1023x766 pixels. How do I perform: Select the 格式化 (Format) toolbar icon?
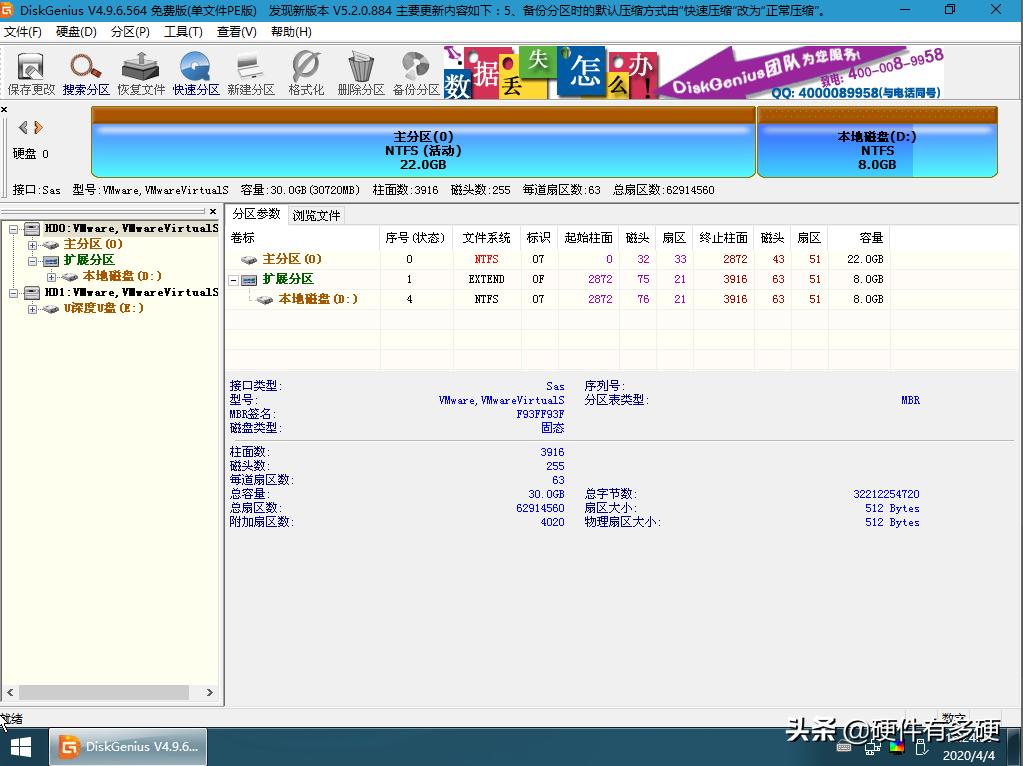click(305, 70)
